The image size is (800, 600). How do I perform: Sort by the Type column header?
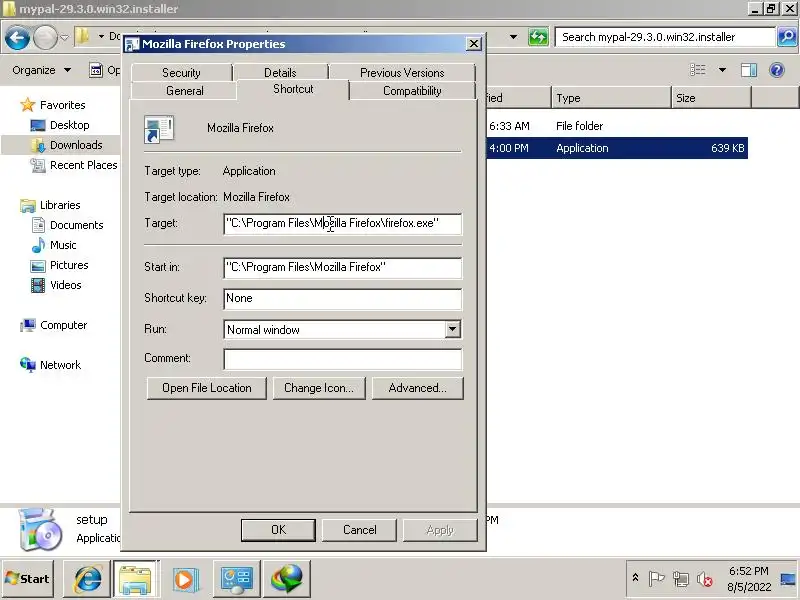[611, 98]
